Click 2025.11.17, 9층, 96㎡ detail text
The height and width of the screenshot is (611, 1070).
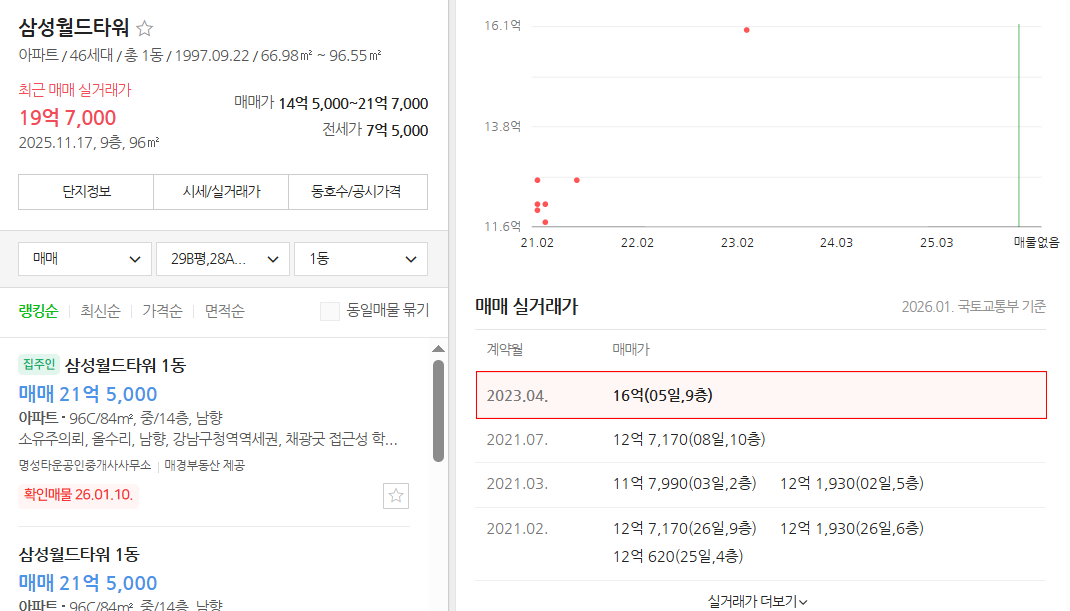(89, 143)
